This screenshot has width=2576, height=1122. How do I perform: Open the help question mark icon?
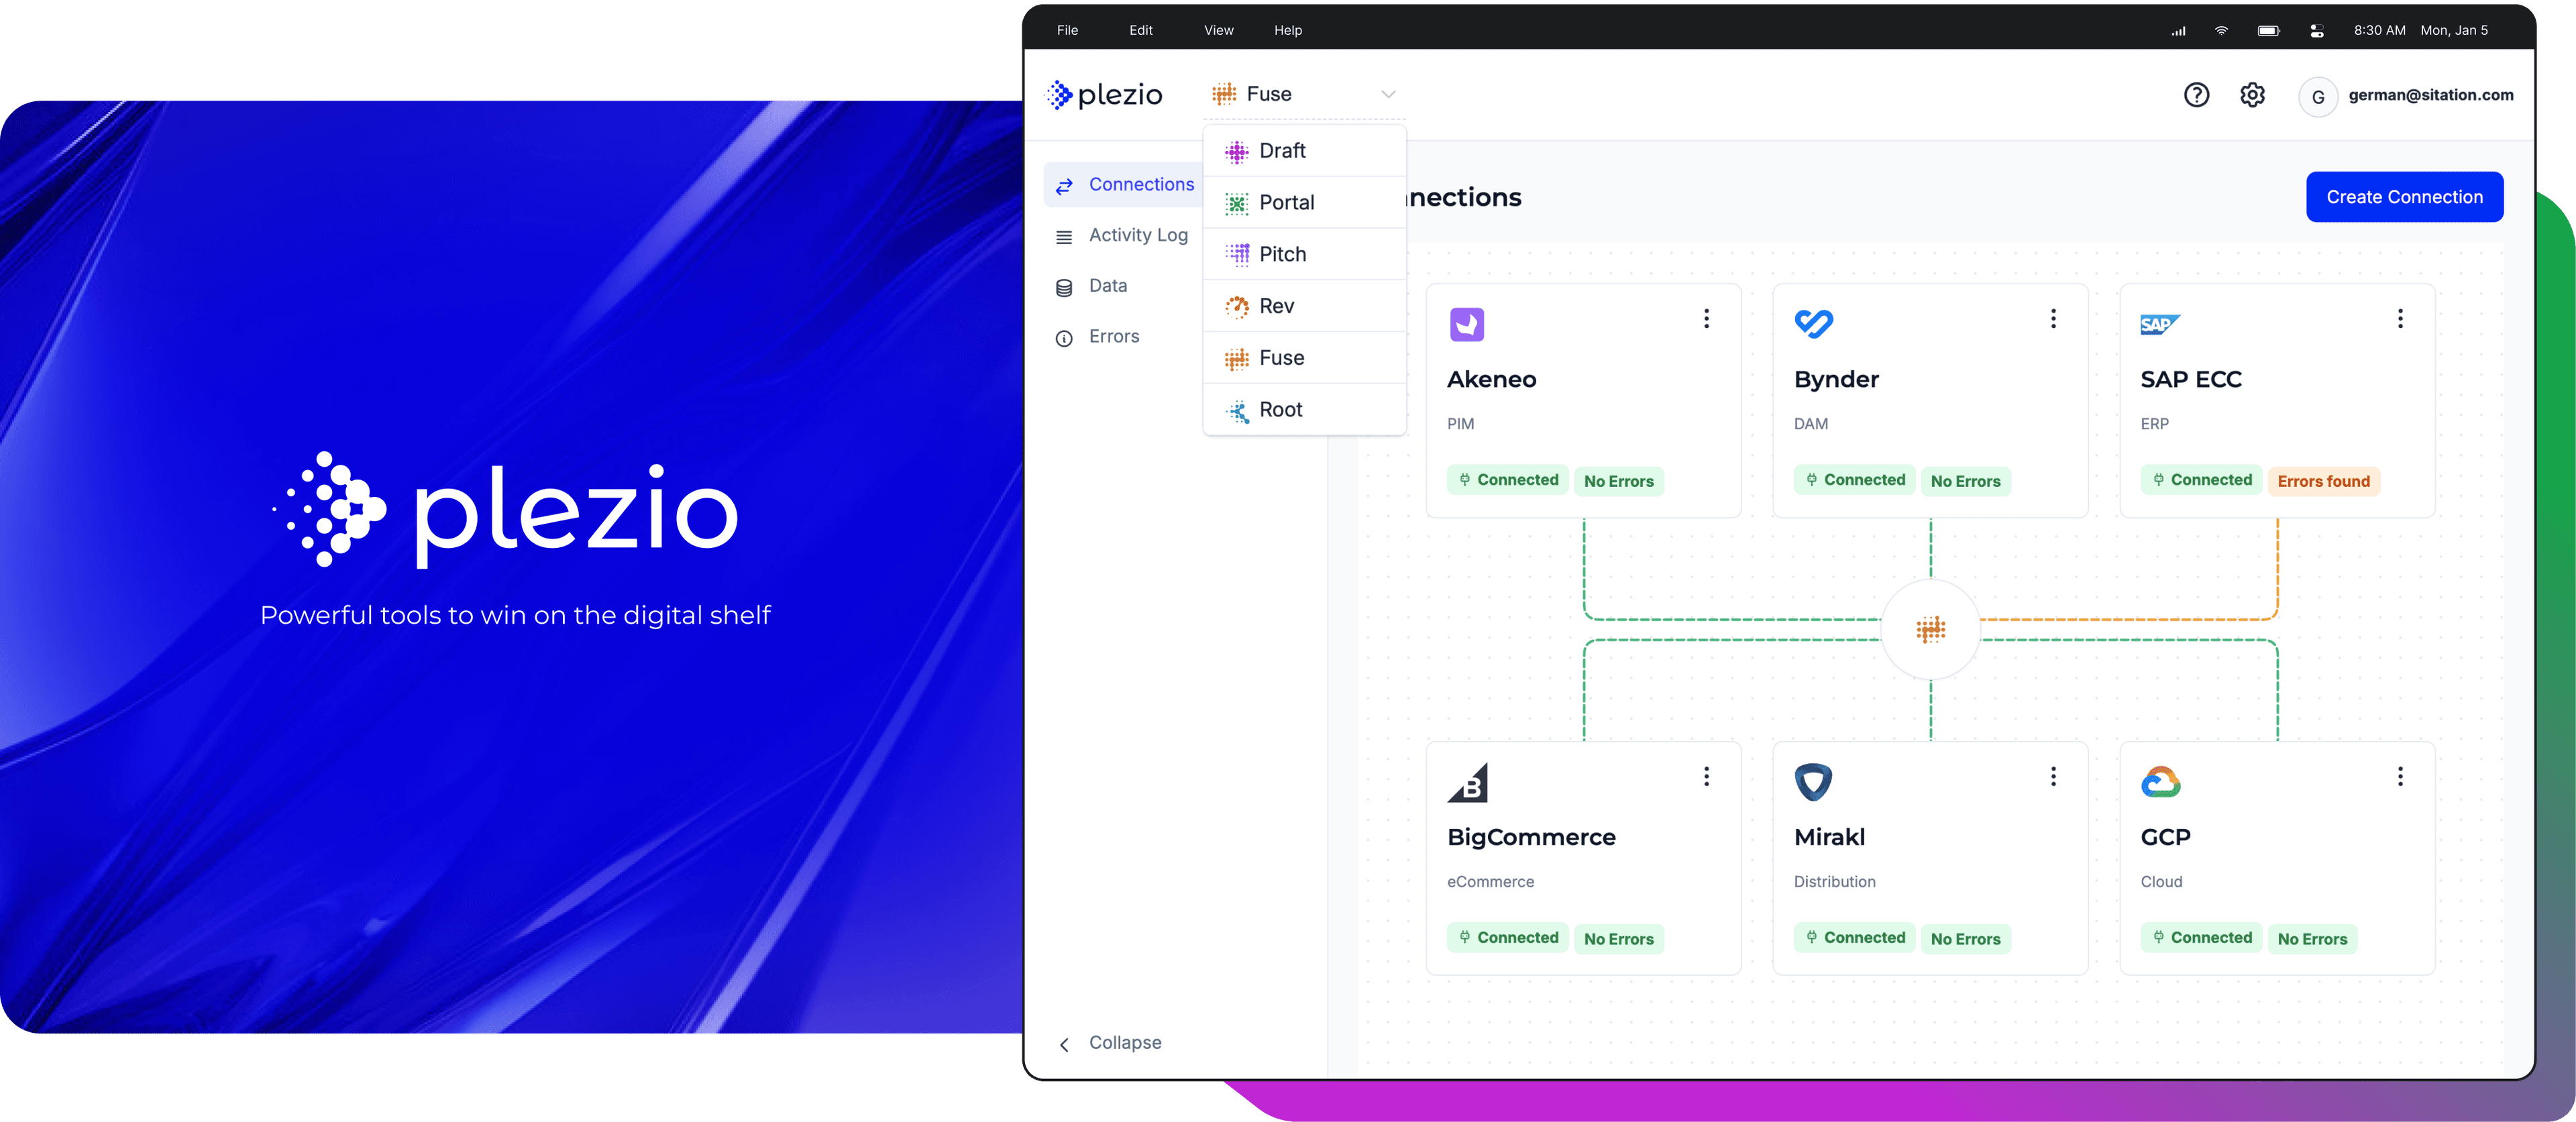click(x=2196, y=95)
